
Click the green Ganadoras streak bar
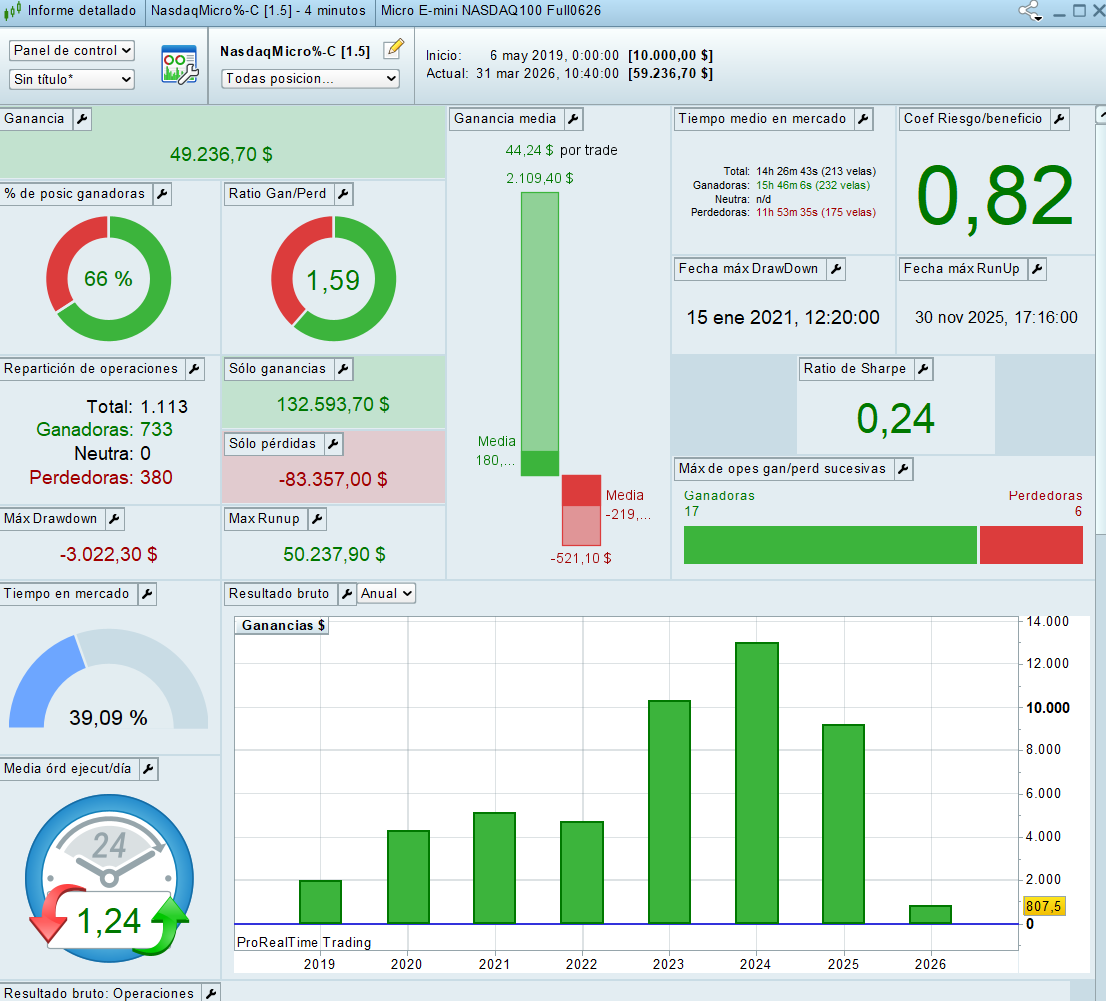[x=829, y=545]
